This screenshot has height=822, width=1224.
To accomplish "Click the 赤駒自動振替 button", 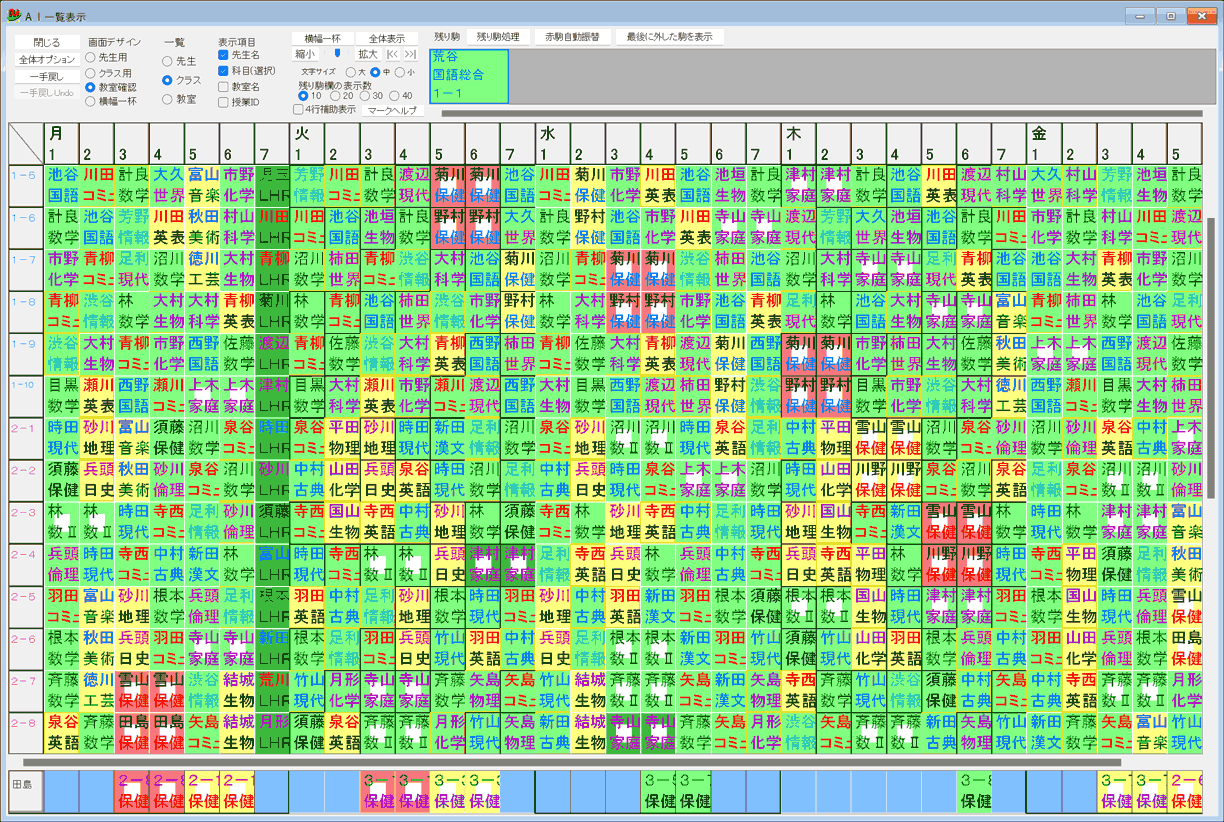I will (572, 36).
